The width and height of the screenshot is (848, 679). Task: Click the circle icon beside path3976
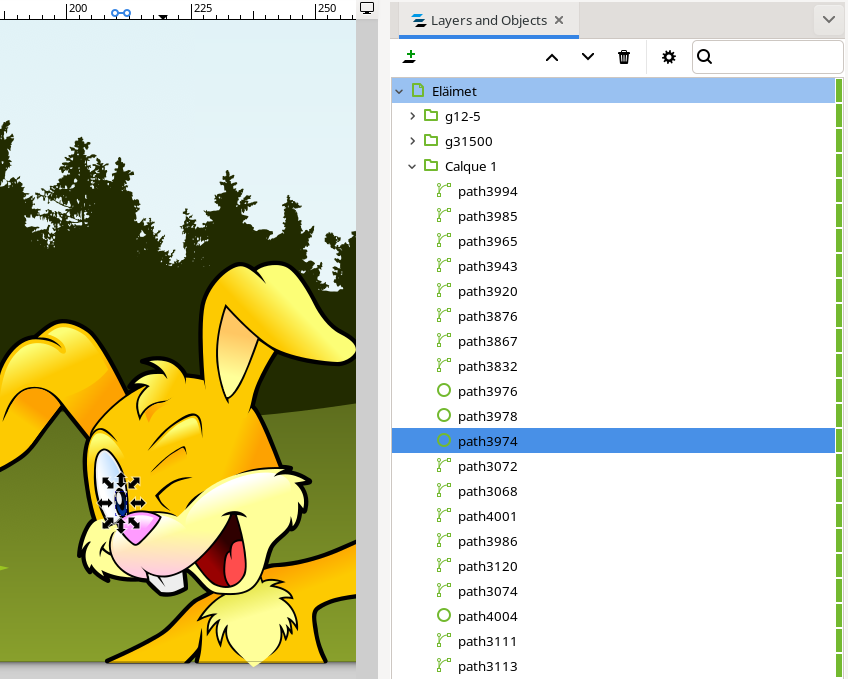tap(444, 390)
